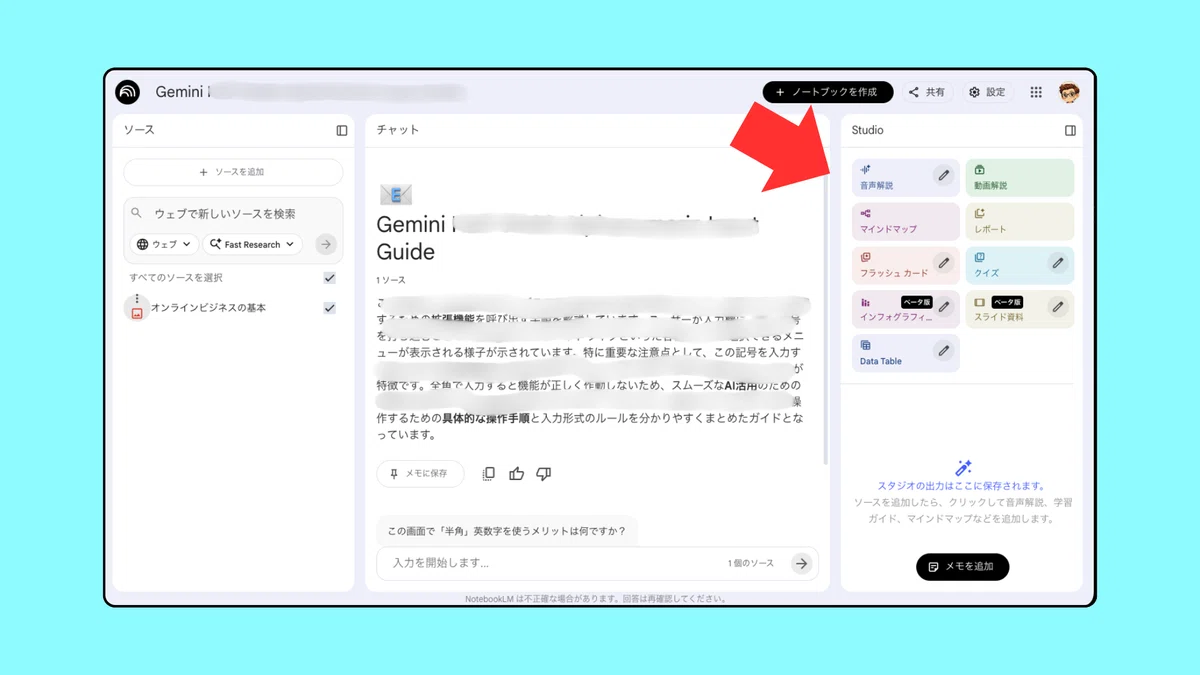Open options for オンラインビジネスの基本 source

click(137, 298)
